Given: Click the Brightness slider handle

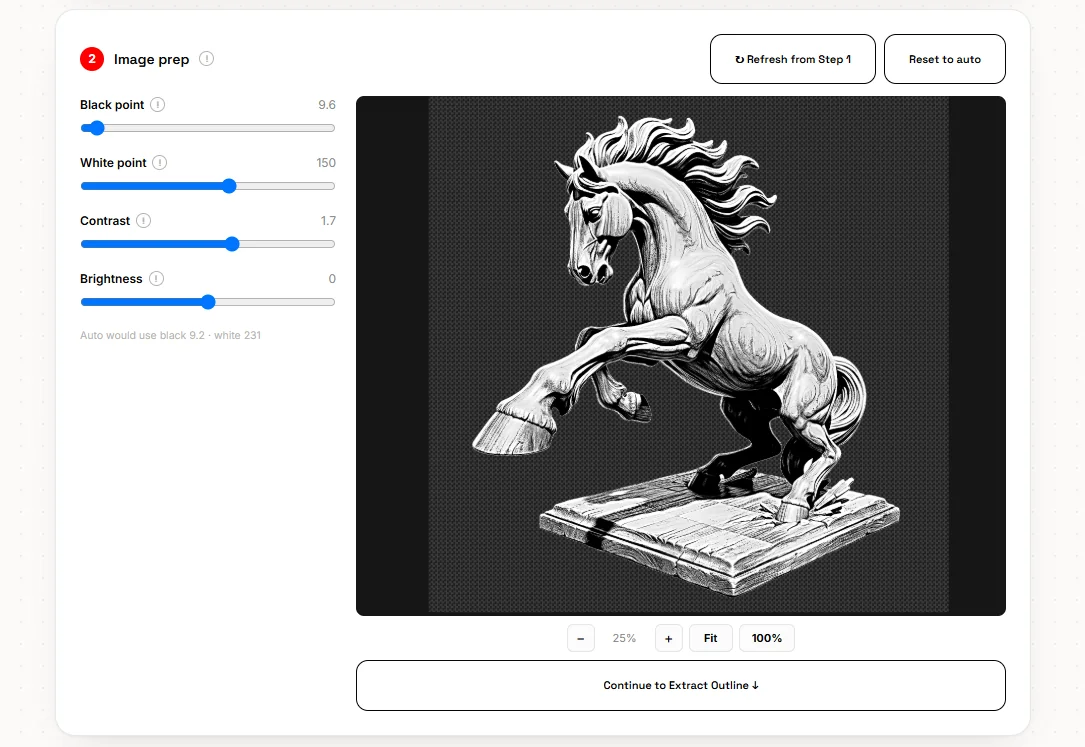Looking at the screenshot, I should click(208, 302).
